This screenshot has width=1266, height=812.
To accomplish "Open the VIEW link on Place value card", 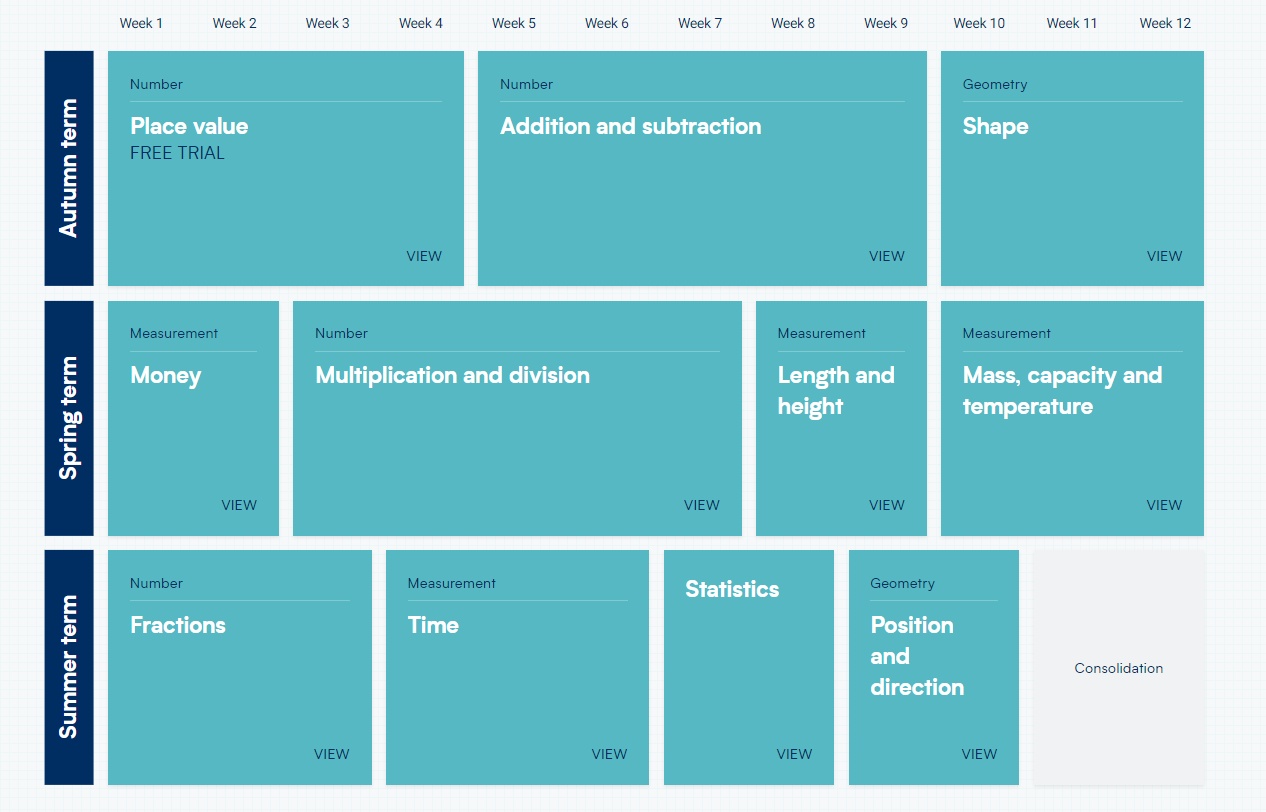I will 424,256.
